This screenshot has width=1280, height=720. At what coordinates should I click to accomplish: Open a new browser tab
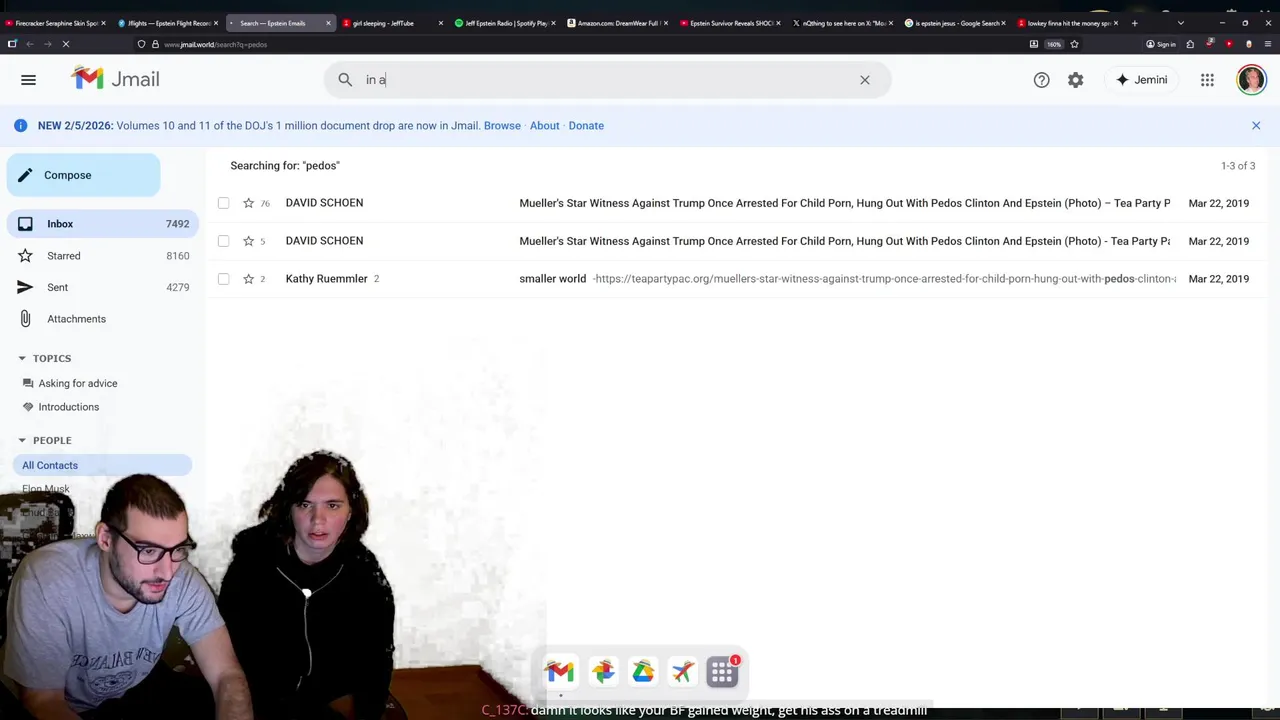(x=1134, y=23)
